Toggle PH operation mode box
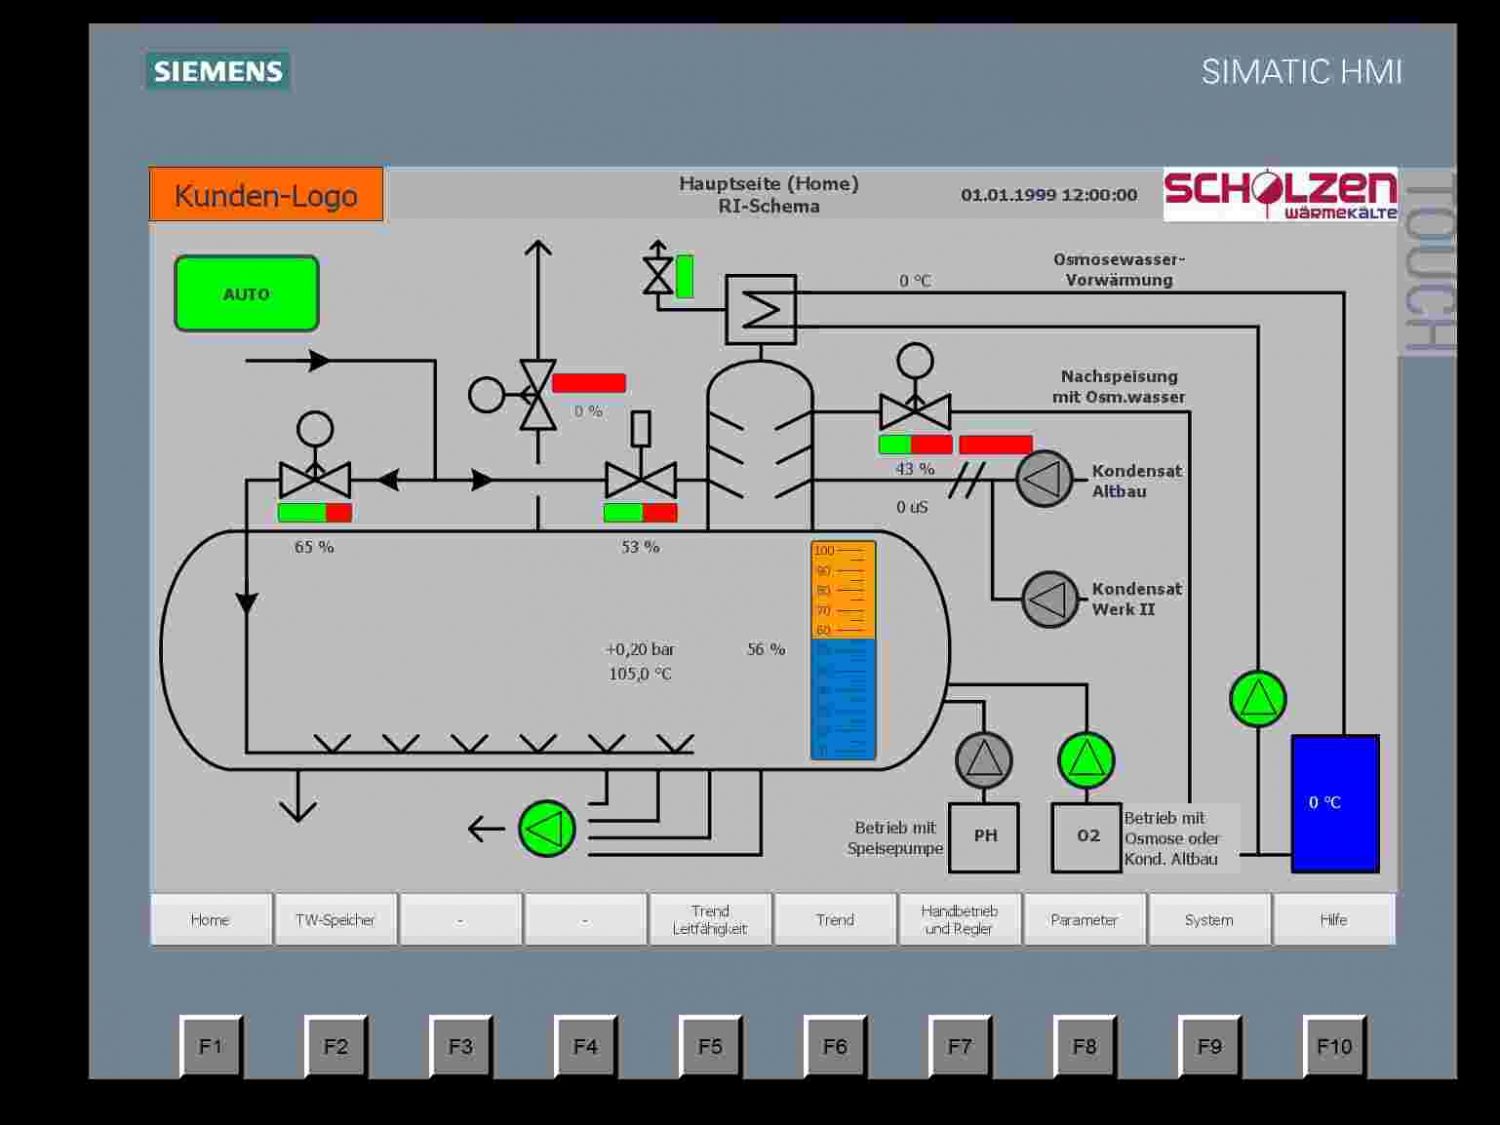The image size is (1500, 1125). pos(985,836)
